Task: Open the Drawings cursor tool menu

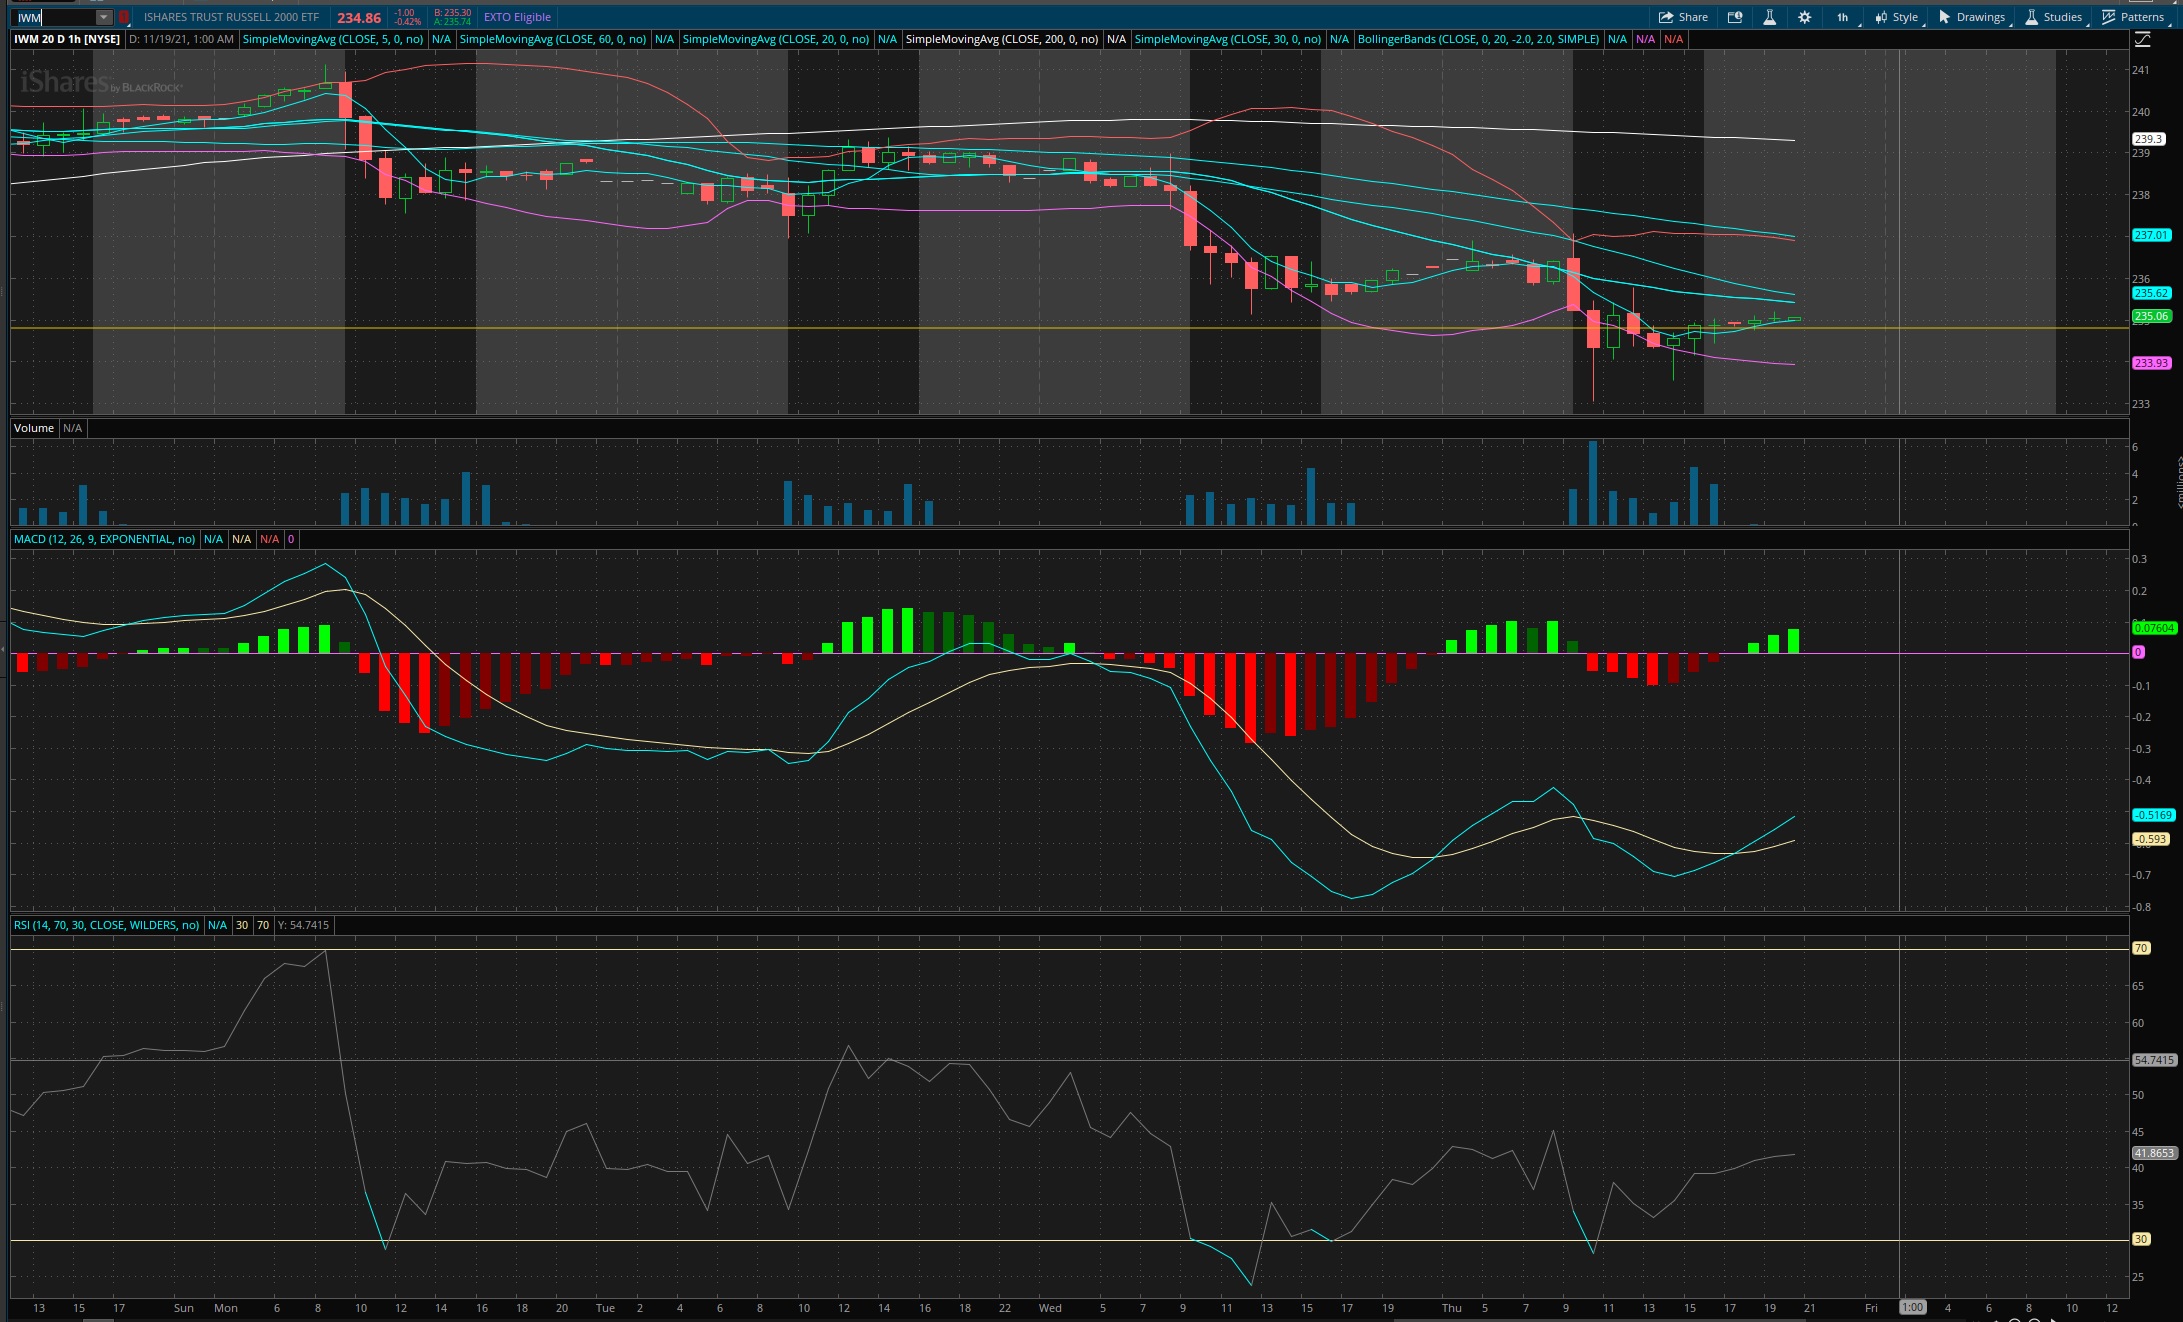Action: click(1971, 17)
